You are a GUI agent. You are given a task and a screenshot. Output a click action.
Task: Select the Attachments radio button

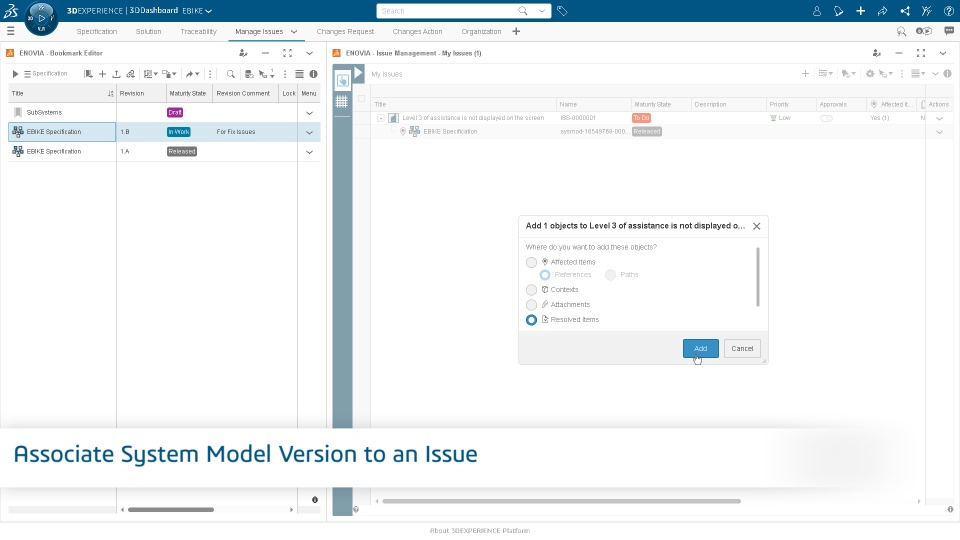pyautogui.click(x=531, y=305)
